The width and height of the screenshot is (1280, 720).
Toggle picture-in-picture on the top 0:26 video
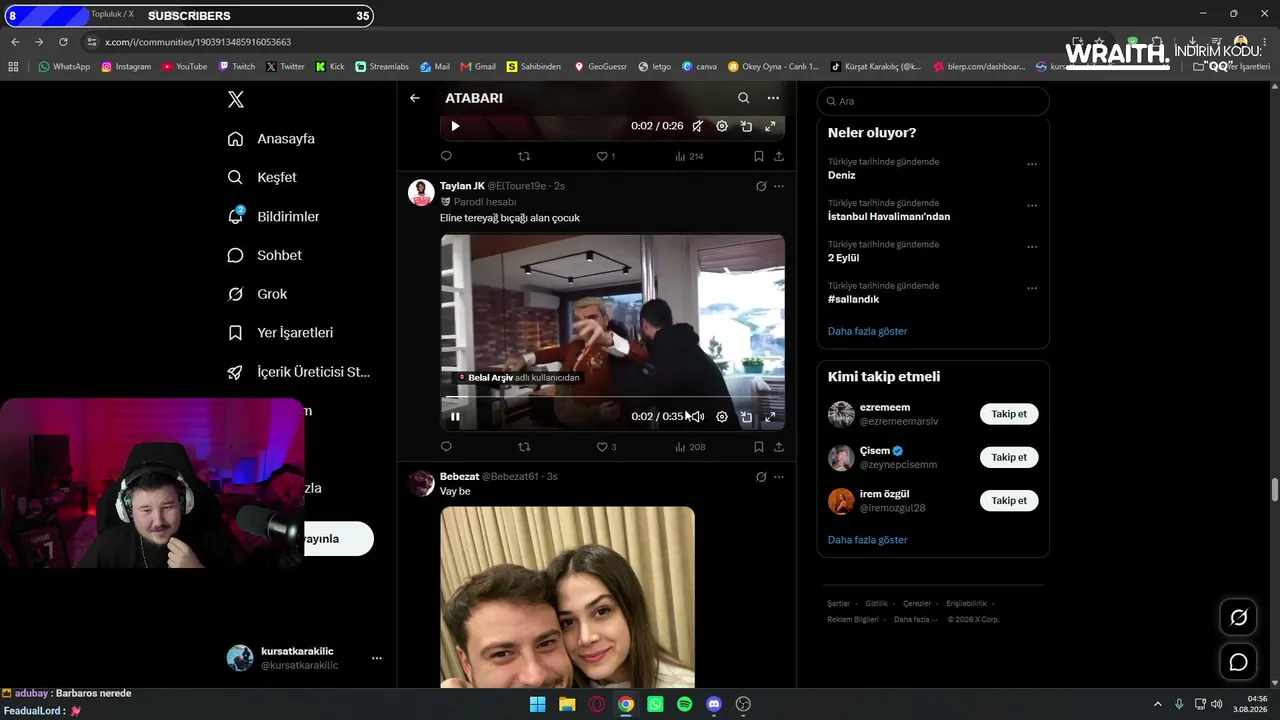tap(746, 126)
